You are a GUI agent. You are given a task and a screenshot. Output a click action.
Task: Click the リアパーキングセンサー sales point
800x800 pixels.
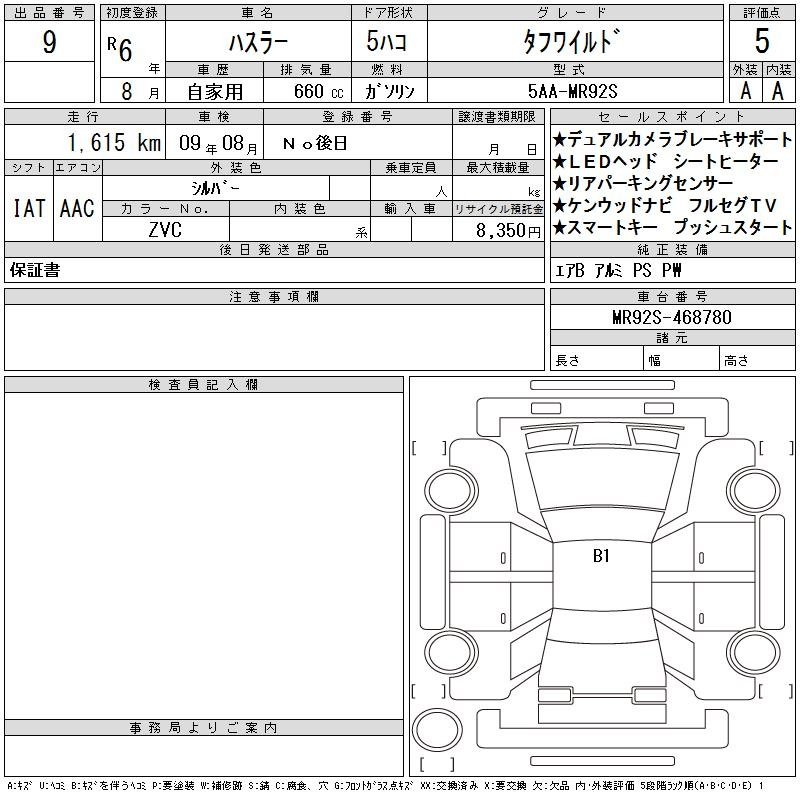643,183
